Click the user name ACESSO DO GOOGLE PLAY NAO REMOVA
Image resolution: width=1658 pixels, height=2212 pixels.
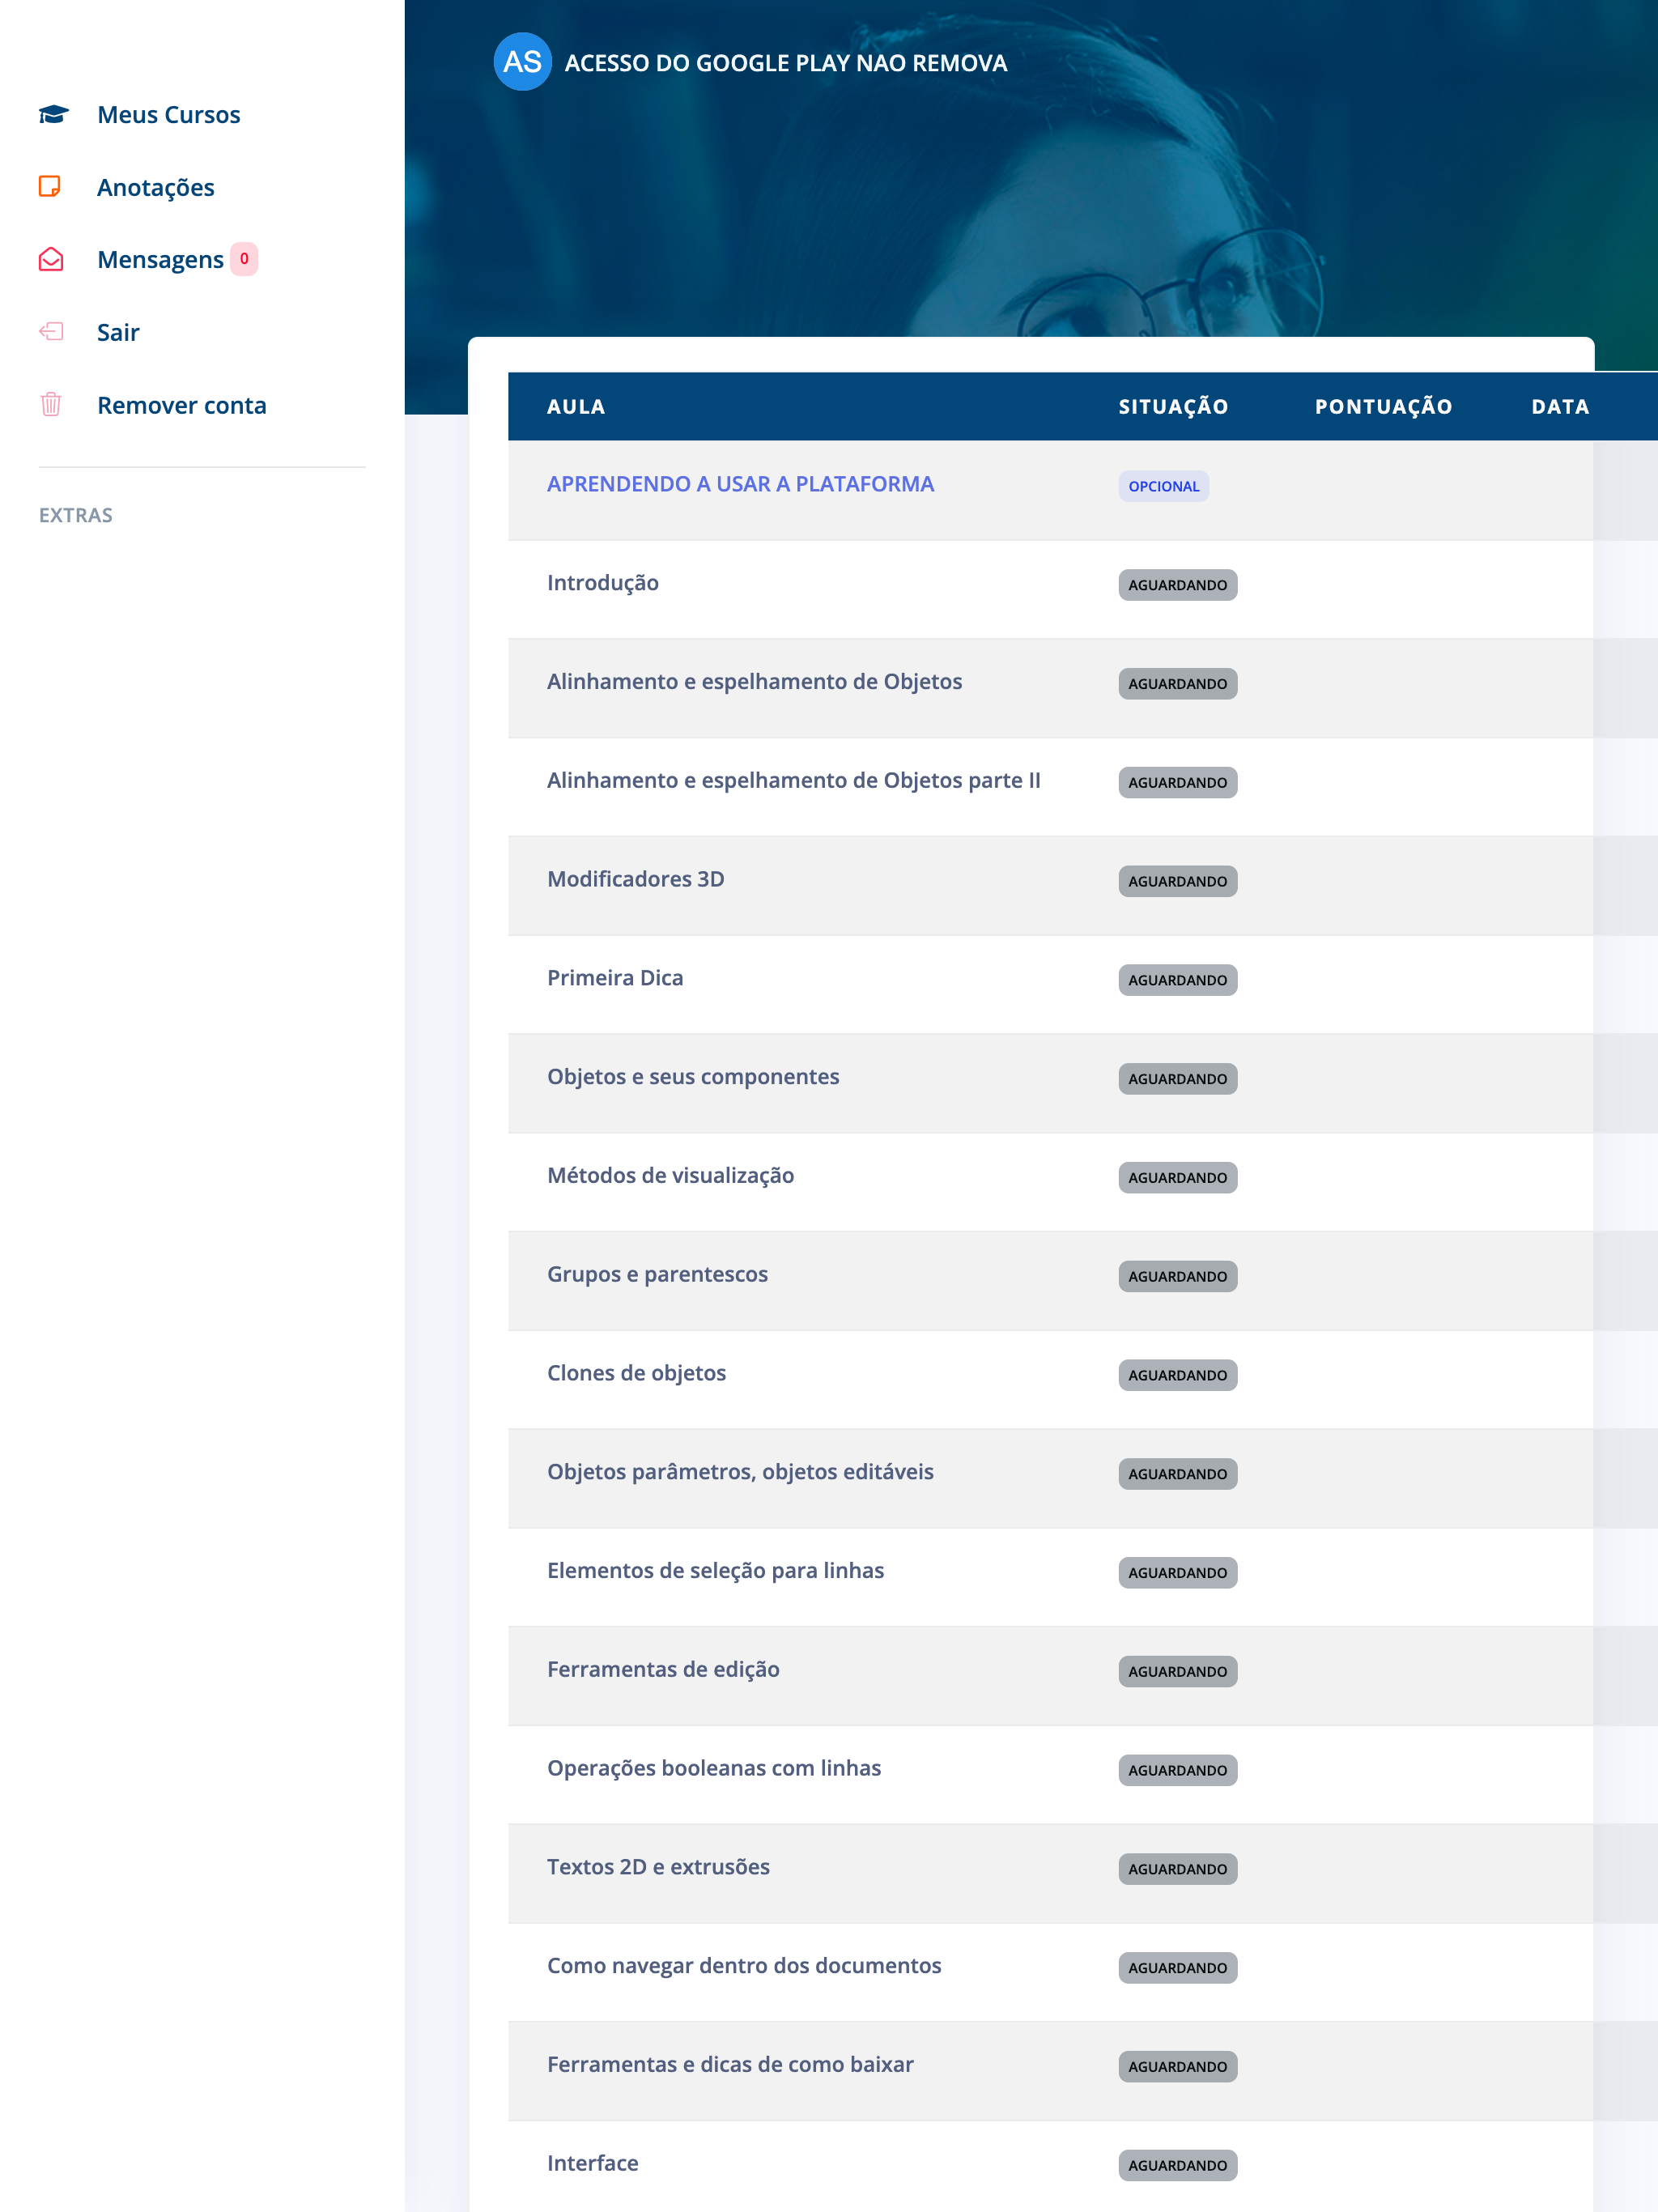tap(786, 63)
